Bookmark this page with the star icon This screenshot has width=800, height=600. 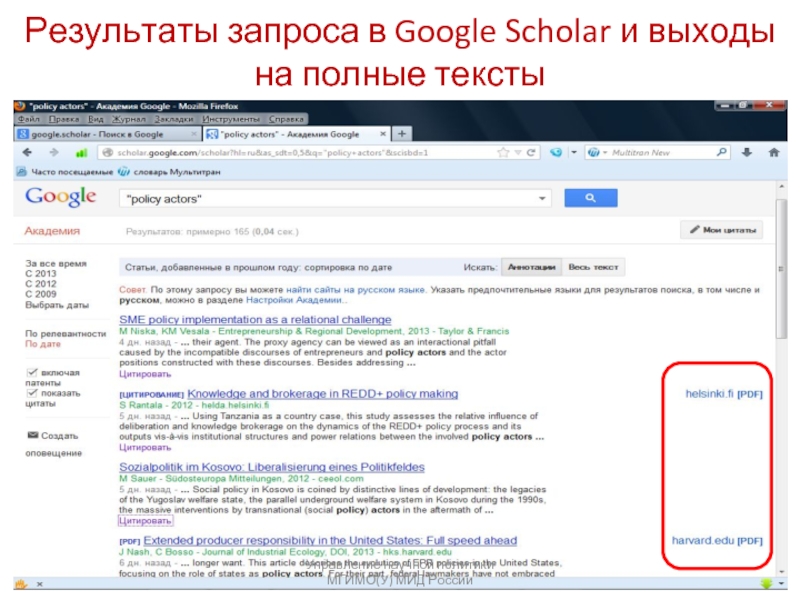pos(503,152)
